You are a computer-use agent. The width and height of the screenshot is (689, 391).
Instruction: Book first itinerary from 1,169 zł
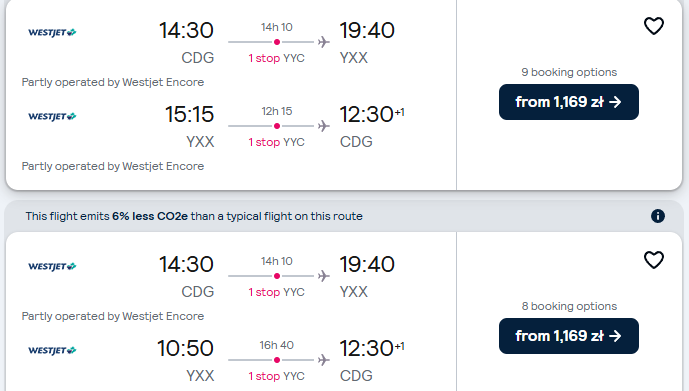point(569,102)
